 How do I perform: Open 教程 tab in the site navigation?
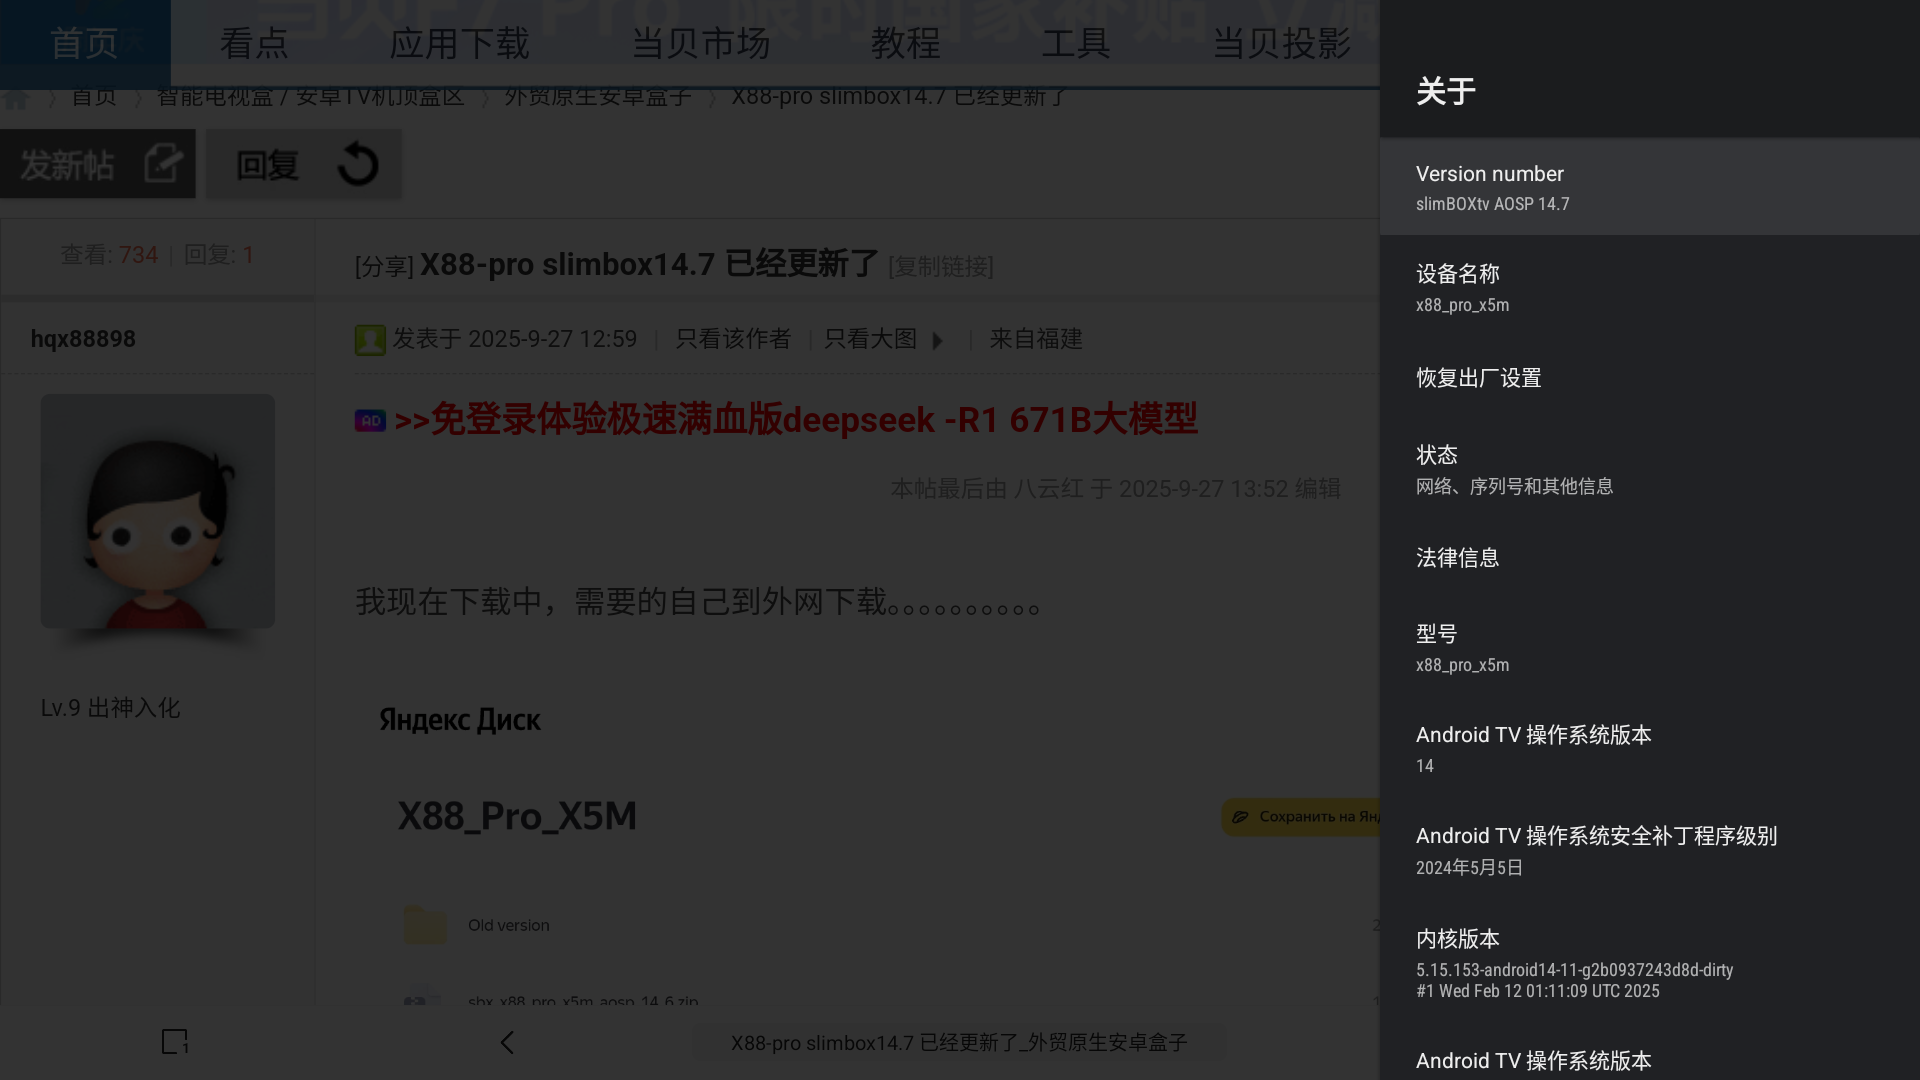point(906,43)
